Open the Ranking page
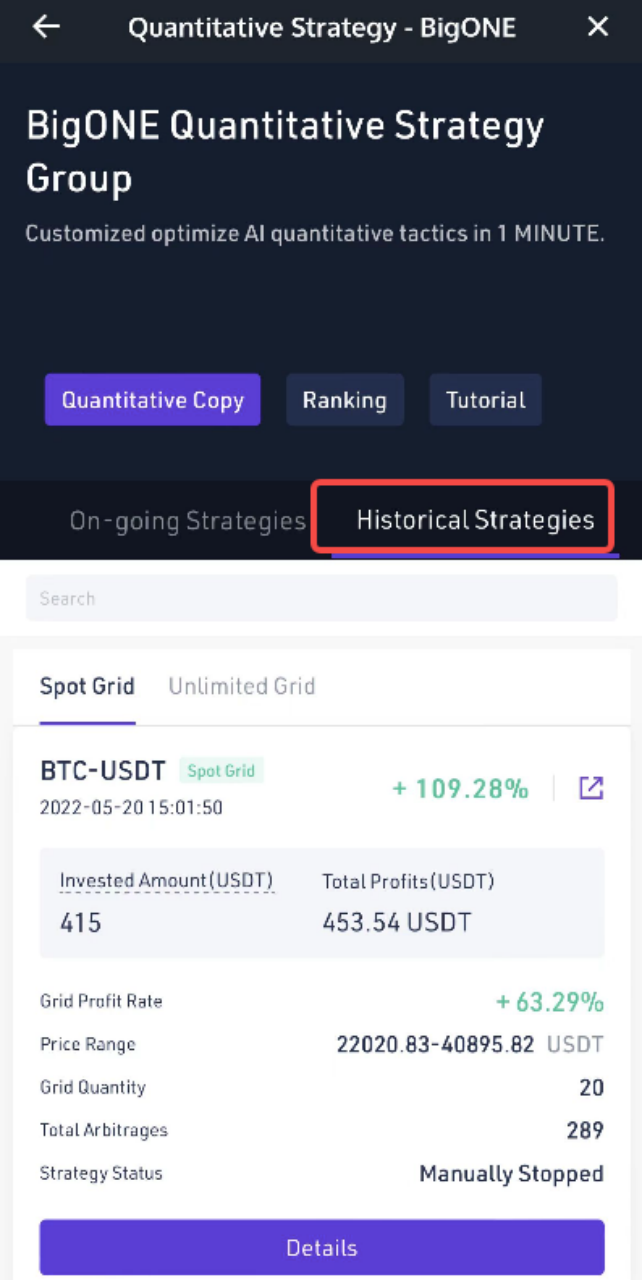 tap(345, 400)
